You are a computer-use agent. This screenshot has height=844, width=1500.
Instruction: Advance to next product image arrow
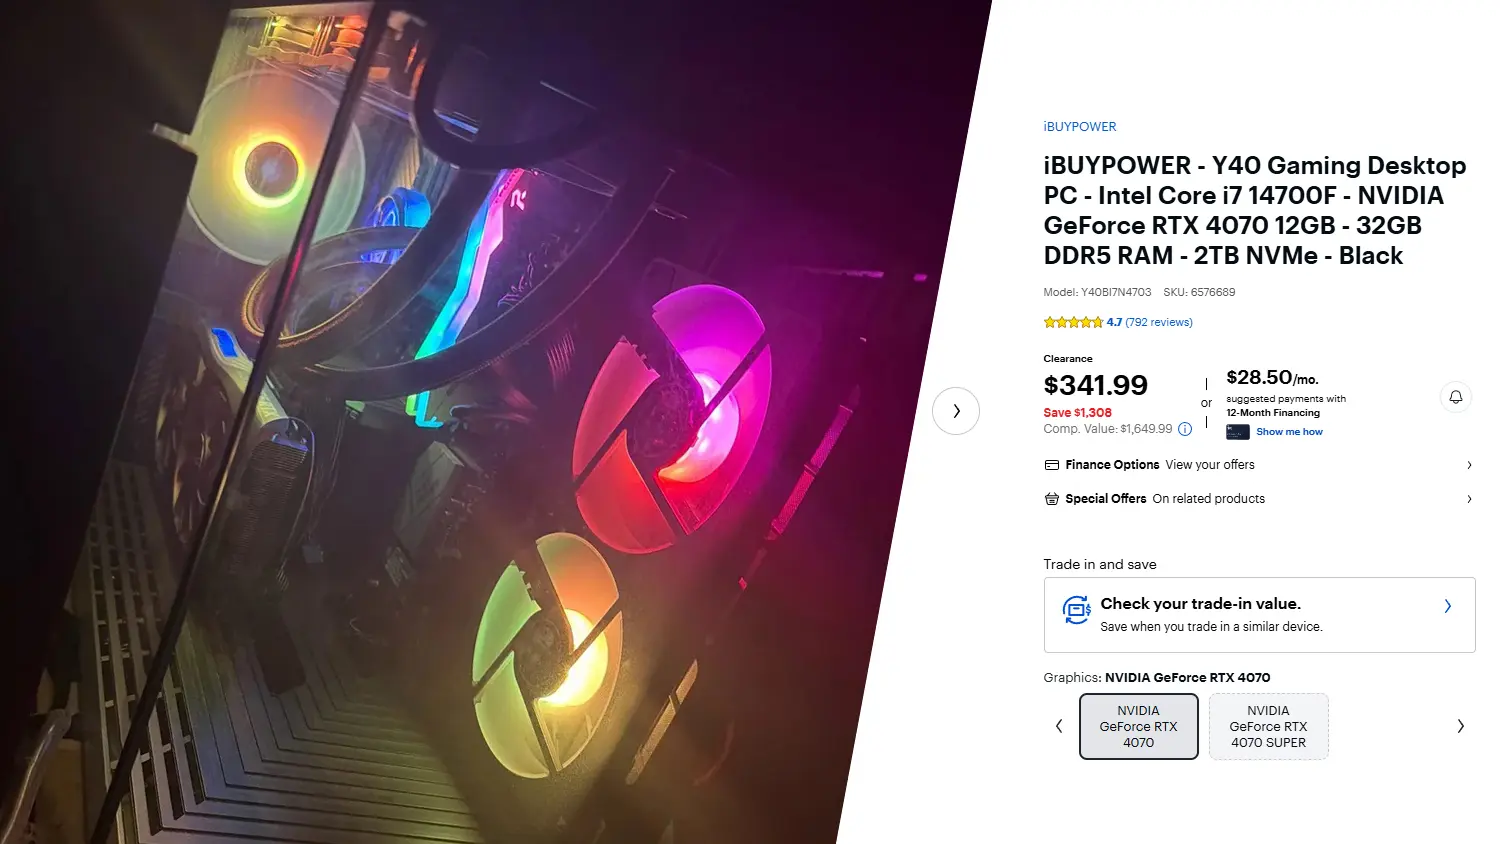(x=956, y=411)
